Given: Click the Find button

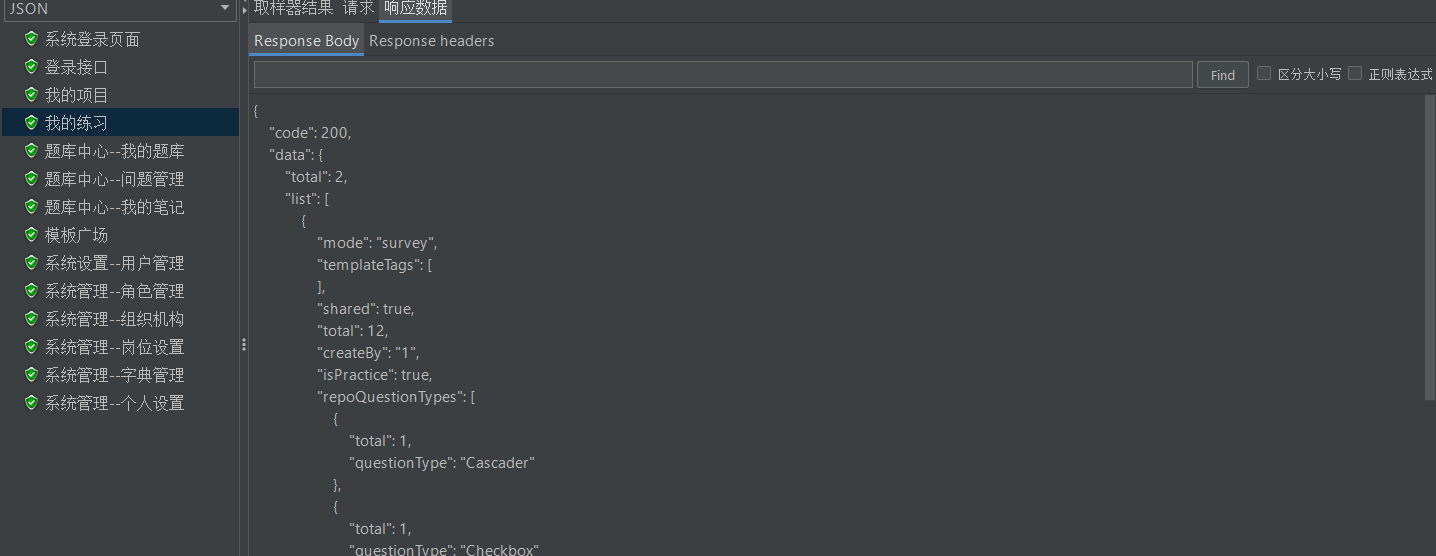Looking at the screenshot, I should point(1223,75).
